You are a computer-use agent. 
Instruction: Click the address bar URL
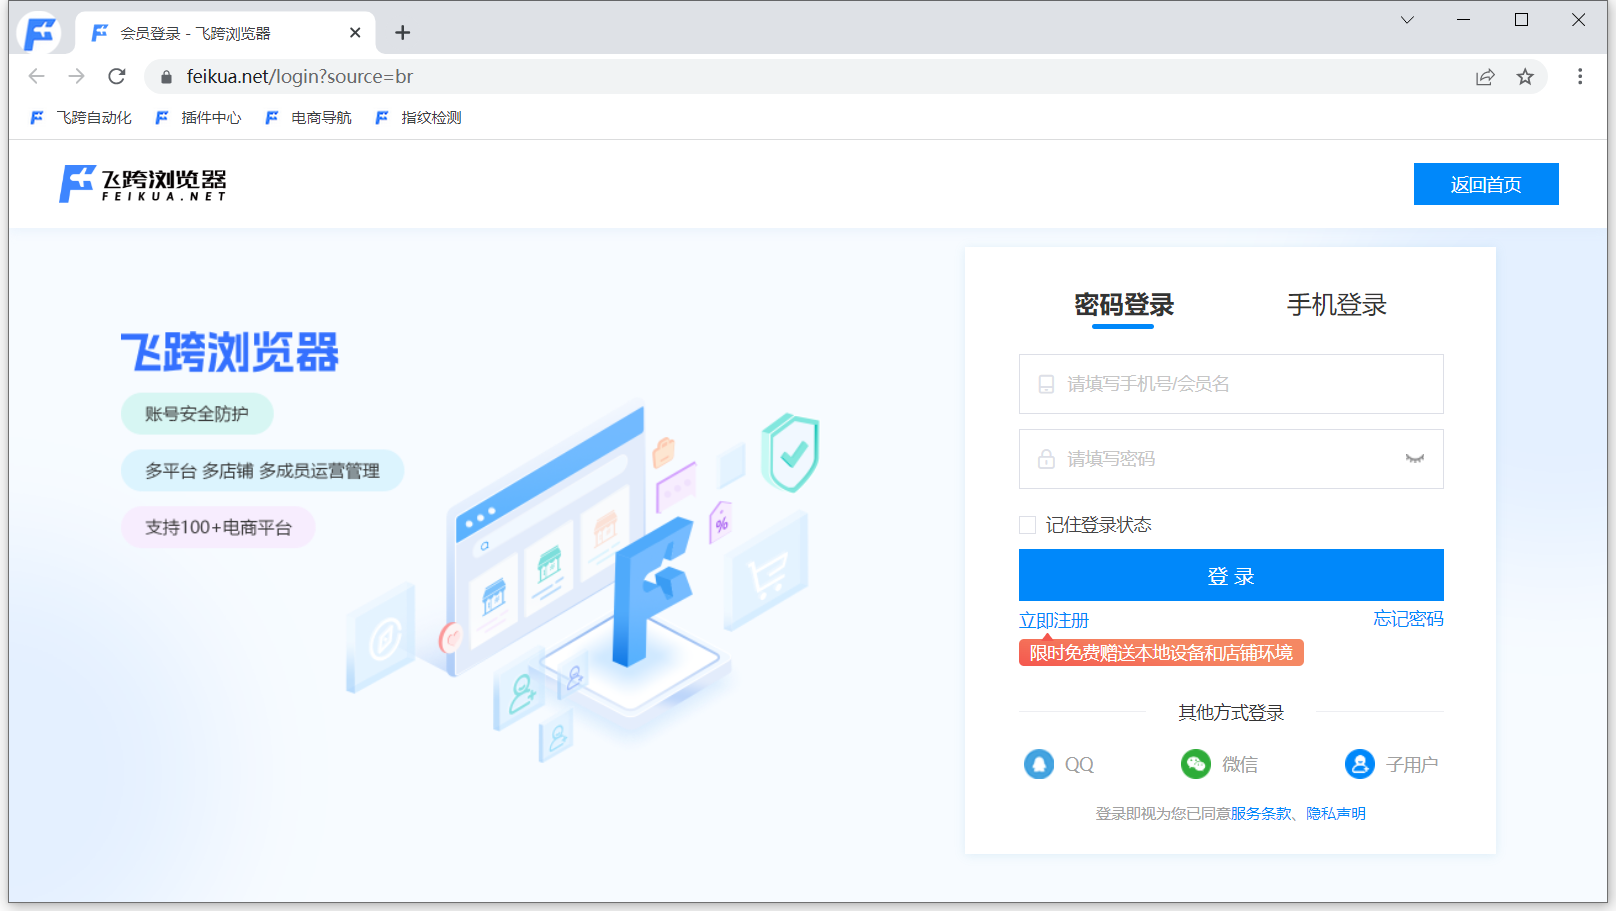tap(299, 77)
